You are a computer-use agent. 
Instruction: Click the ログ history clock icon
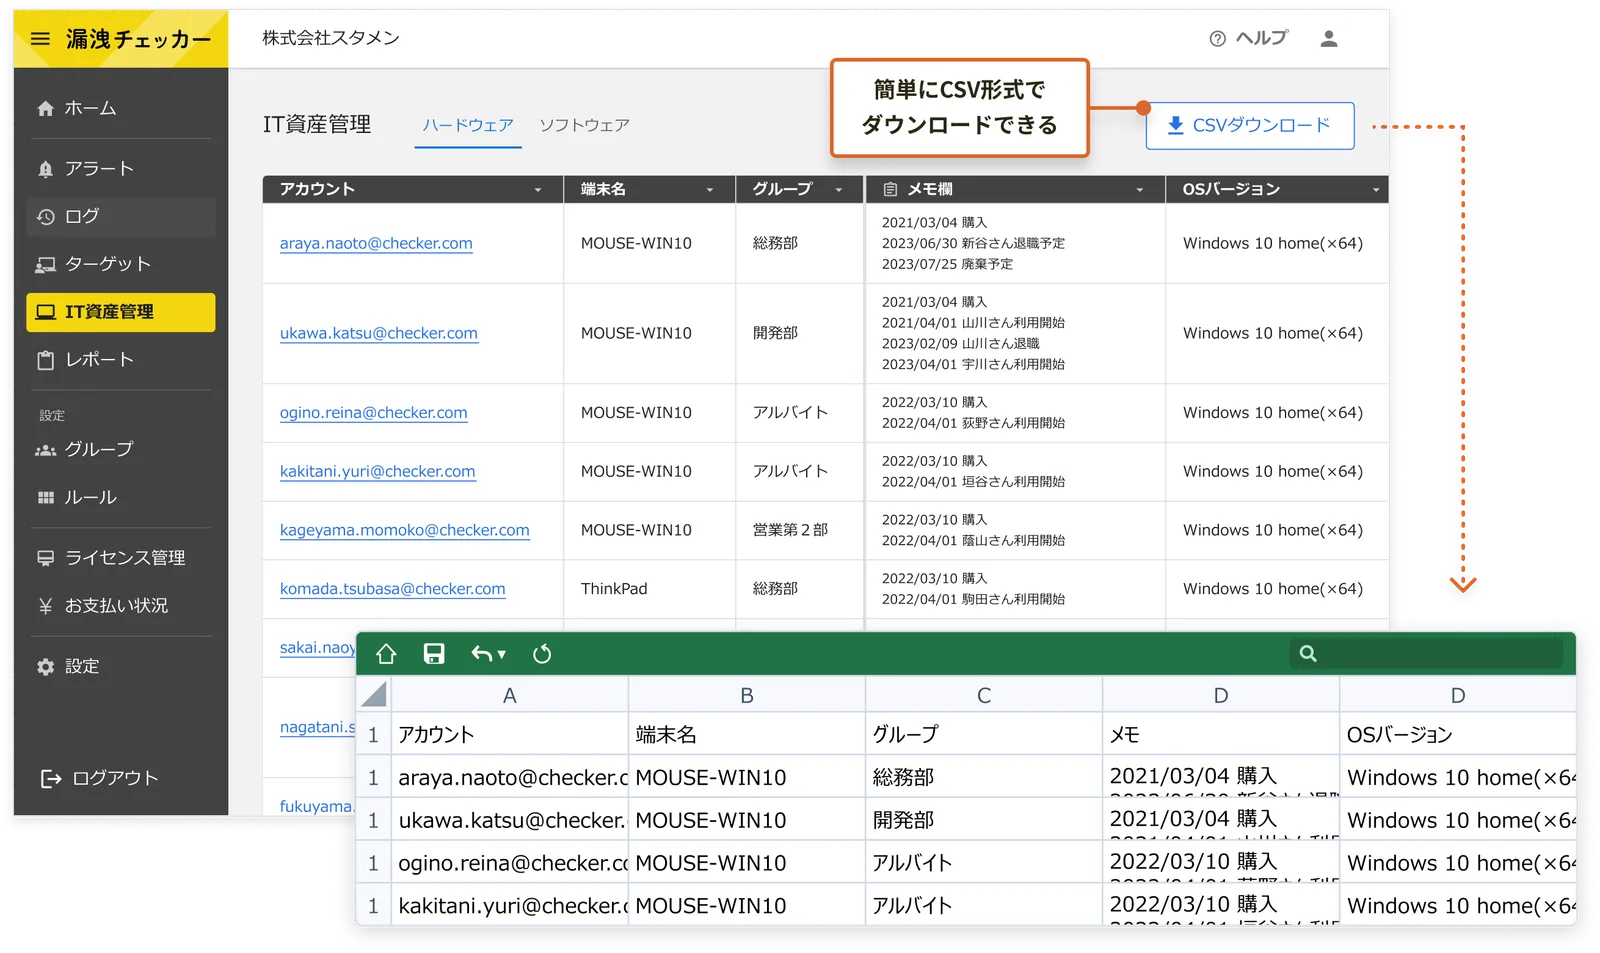(x=45, y=217)
